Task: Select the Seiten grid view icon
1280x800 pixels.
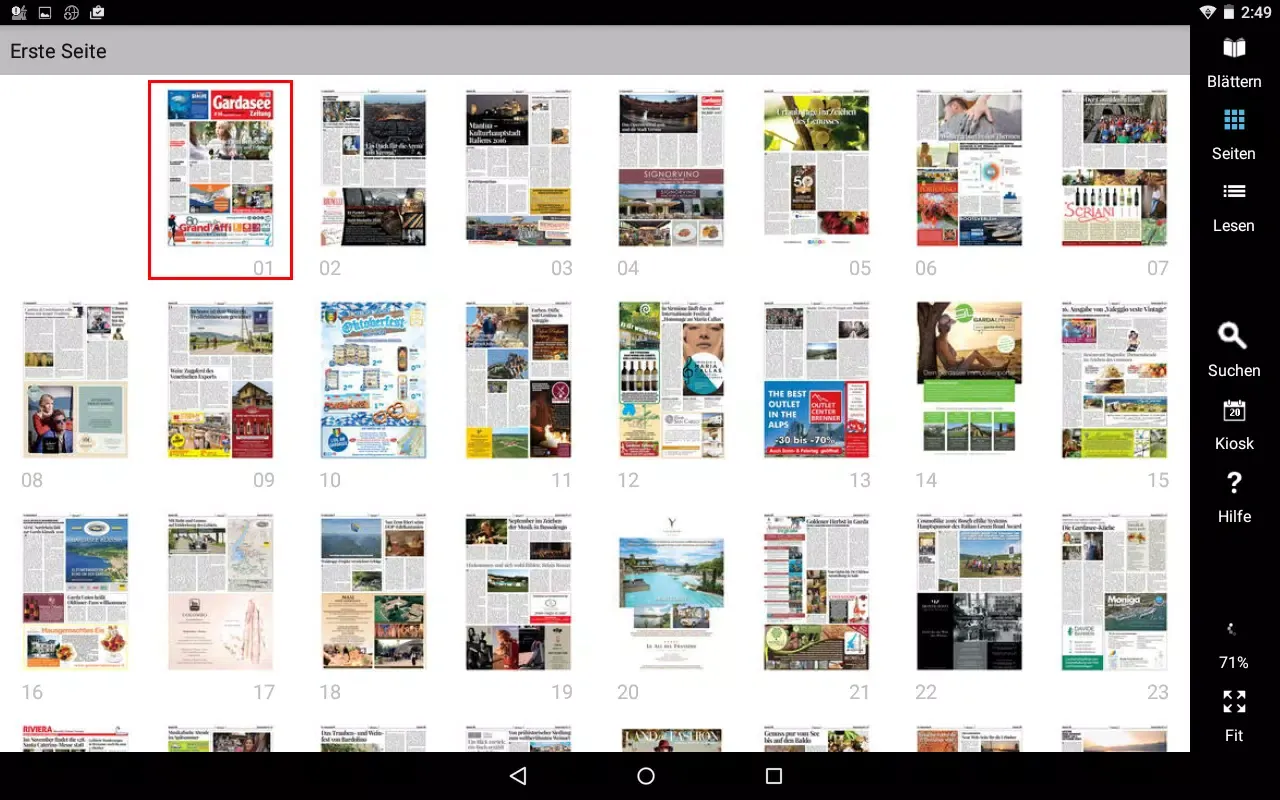Action: click(1234, 120)
